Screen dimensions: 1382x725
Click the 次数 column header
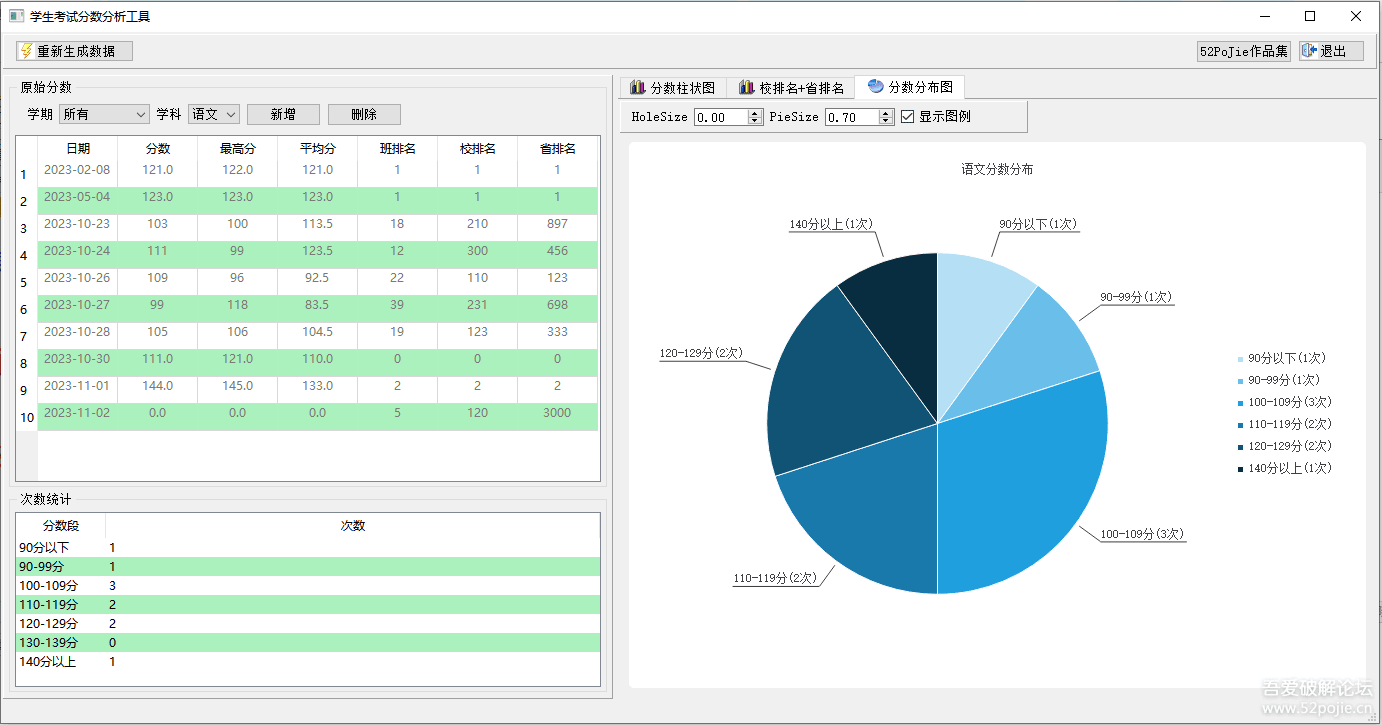pos(353,525)
